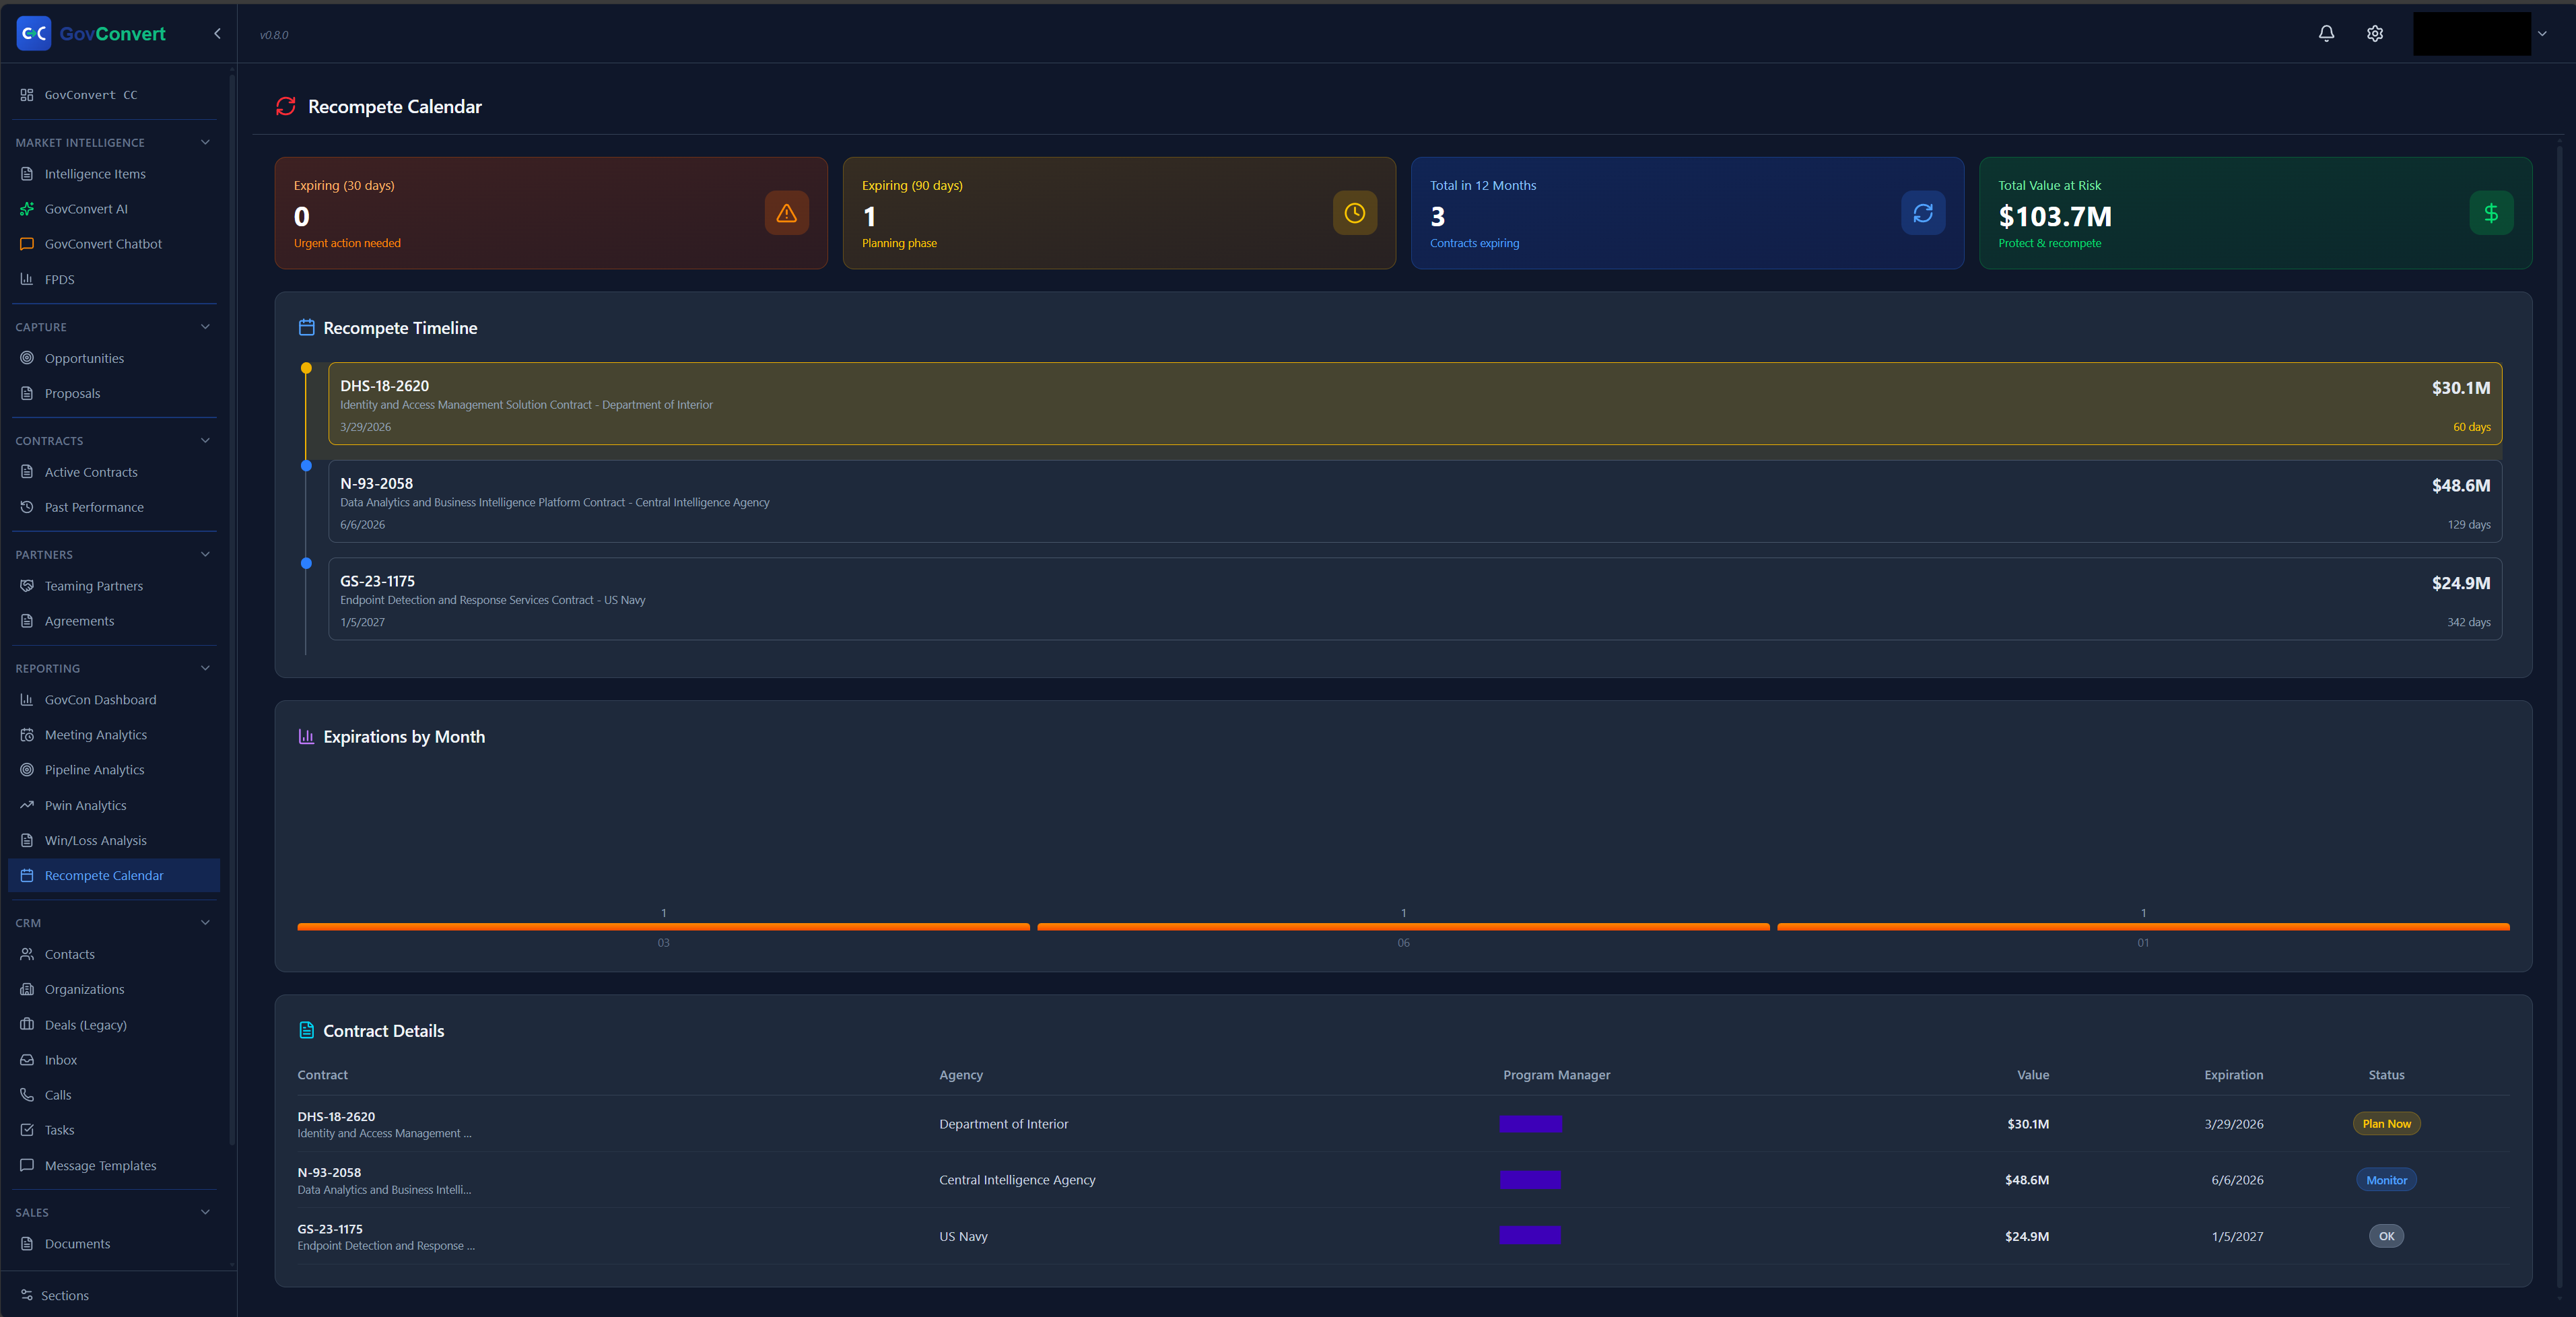Click the refresh icon in Total in 12 Months card
This screenshot has height=1317, width=2576.
point(1922,213)
